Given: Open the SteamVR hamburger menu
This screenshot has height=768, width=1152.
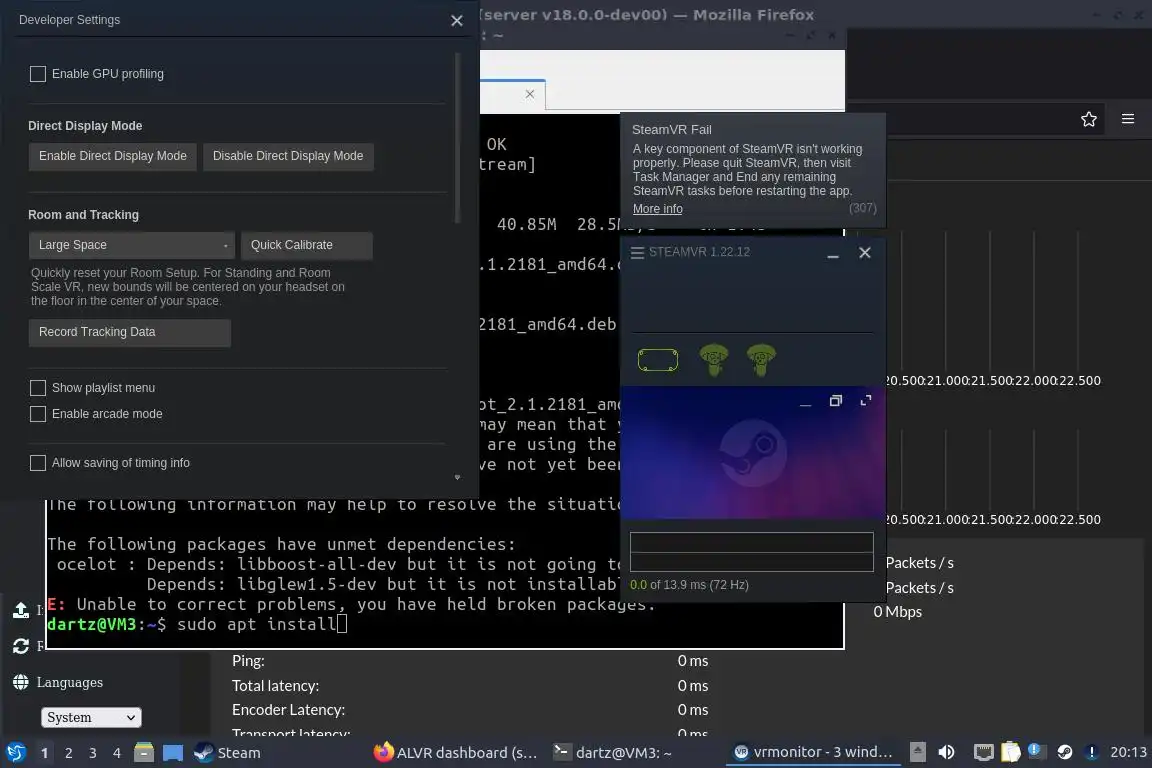Looking at the screenshot, I should (x=637, y=252).
